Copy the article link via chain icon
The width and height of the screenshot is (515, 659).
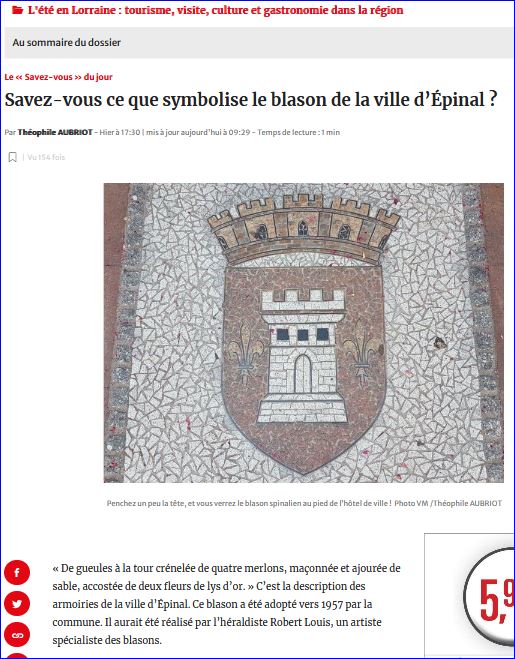(17, 635)
